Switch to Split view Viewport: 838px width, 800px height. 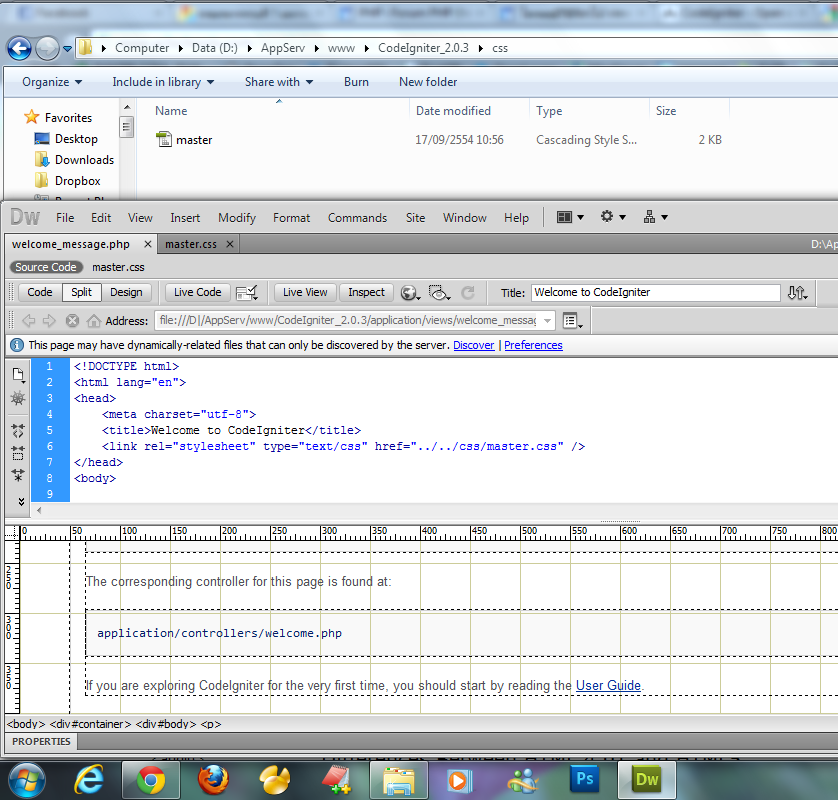[x=81, y=292]
